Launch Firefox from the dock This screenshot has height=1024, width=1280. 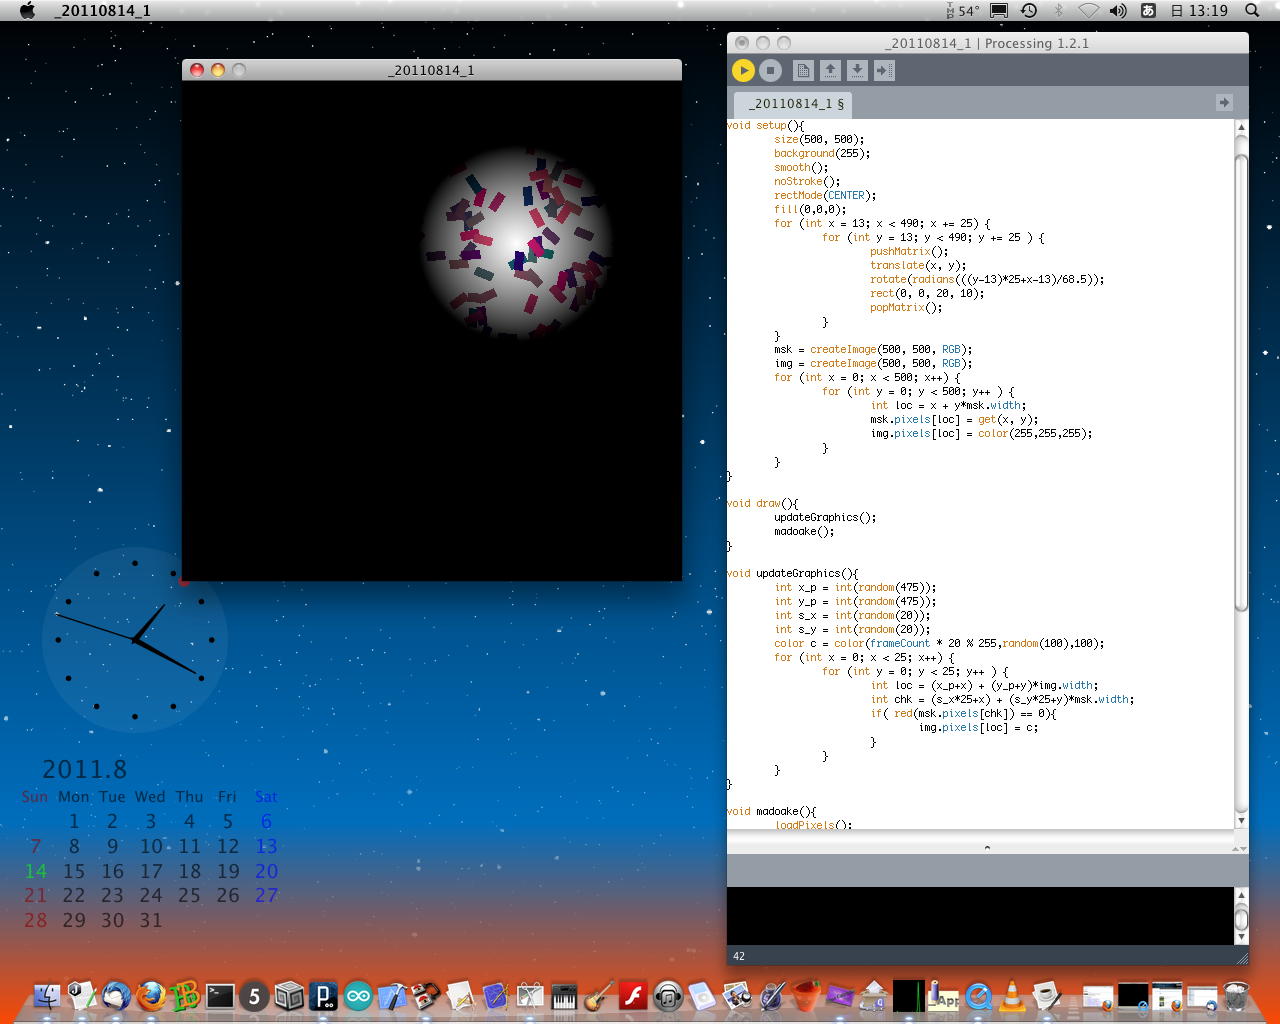click(151, 996)
